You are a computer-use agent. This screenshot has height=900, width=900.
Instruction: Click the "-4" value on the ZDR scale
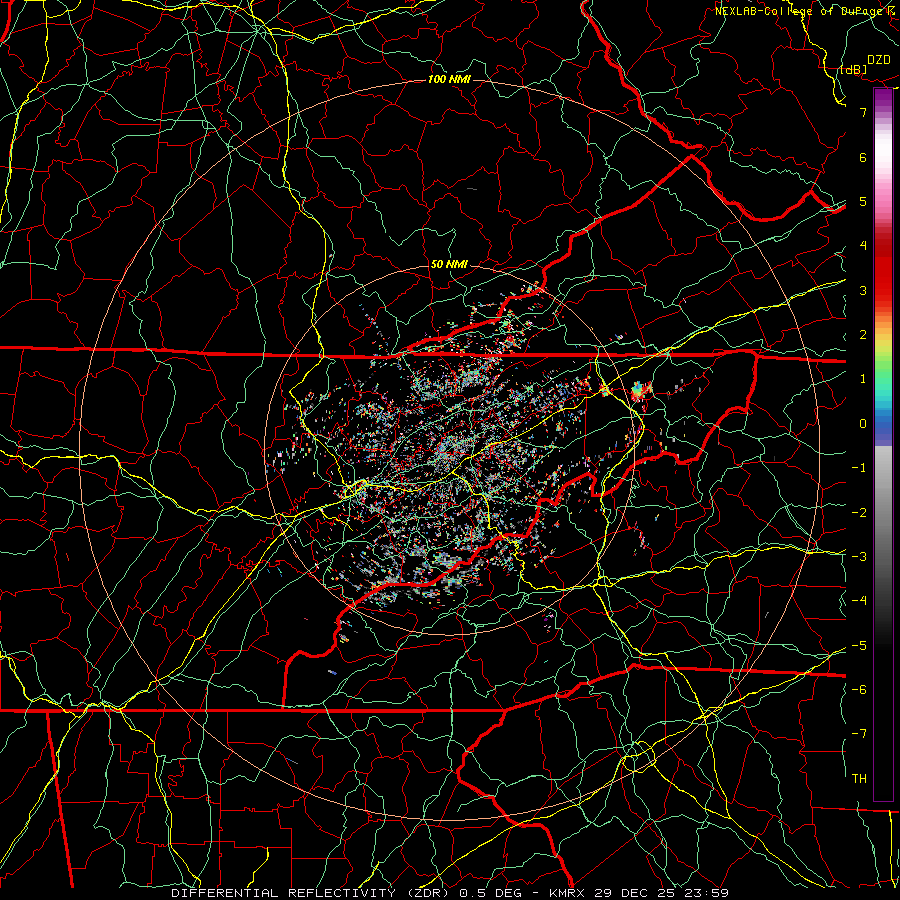[x=859, y=601]
